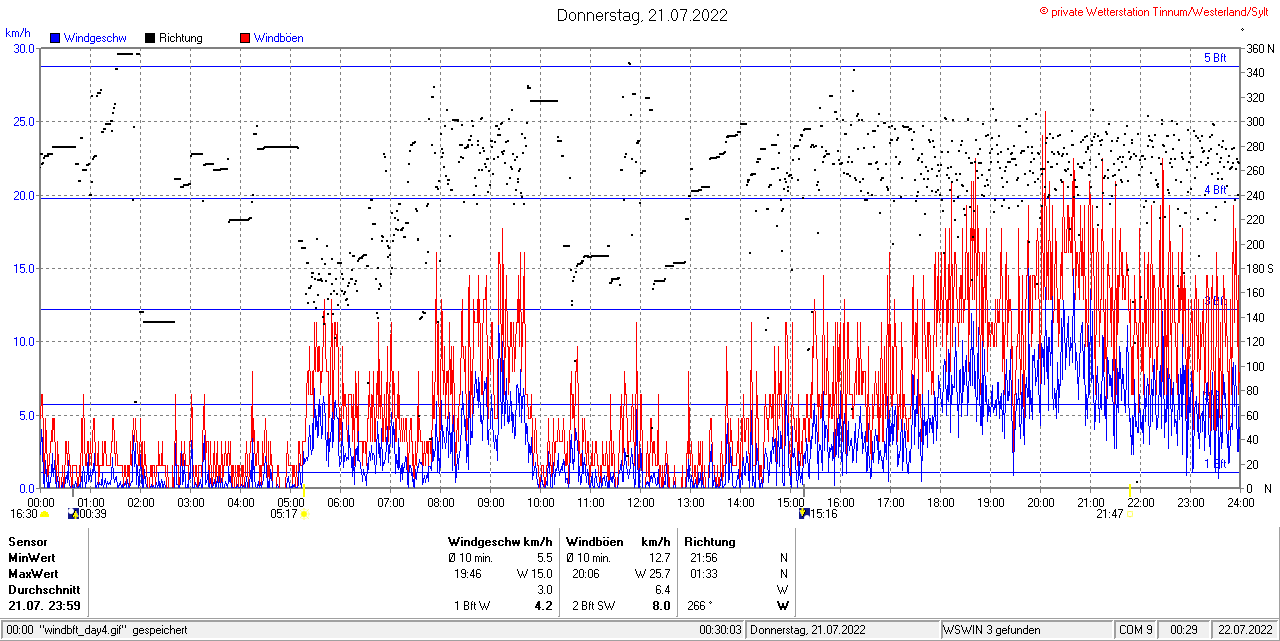
Task: Click the '30.0' left axis value
Action: point(23,48)
